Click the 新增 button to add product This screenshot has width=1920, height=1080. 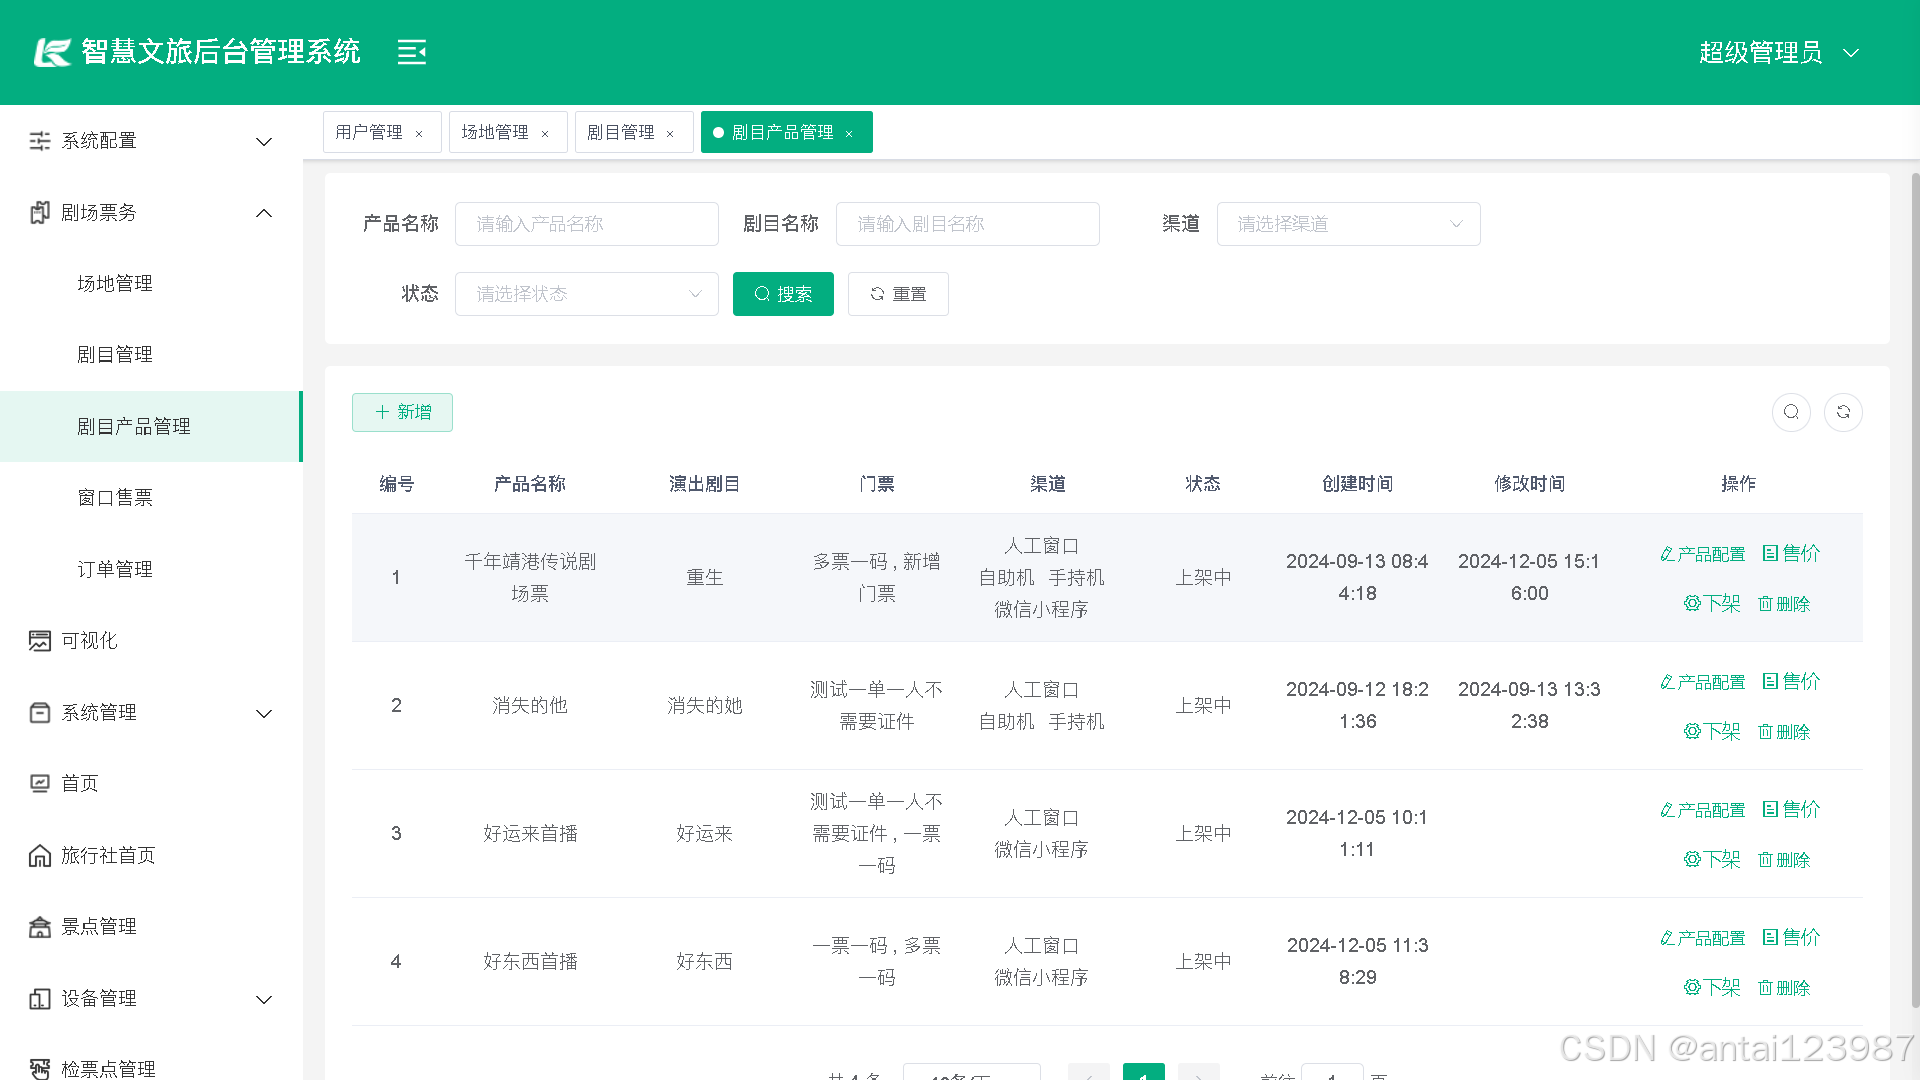tap(402, 411)
